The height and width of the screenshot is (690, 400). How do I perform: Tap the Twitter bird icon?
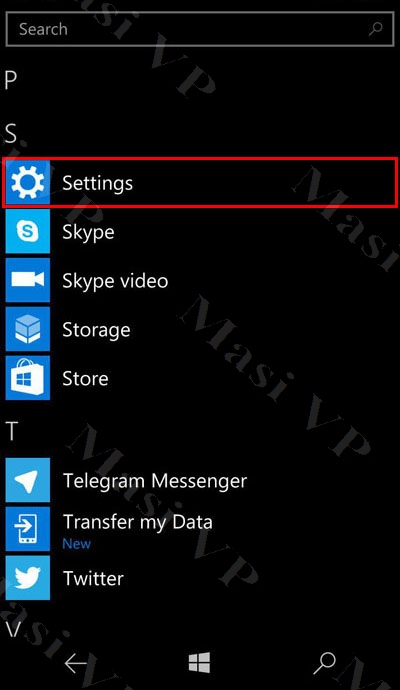pyautogui.click(x=28, y=578)
